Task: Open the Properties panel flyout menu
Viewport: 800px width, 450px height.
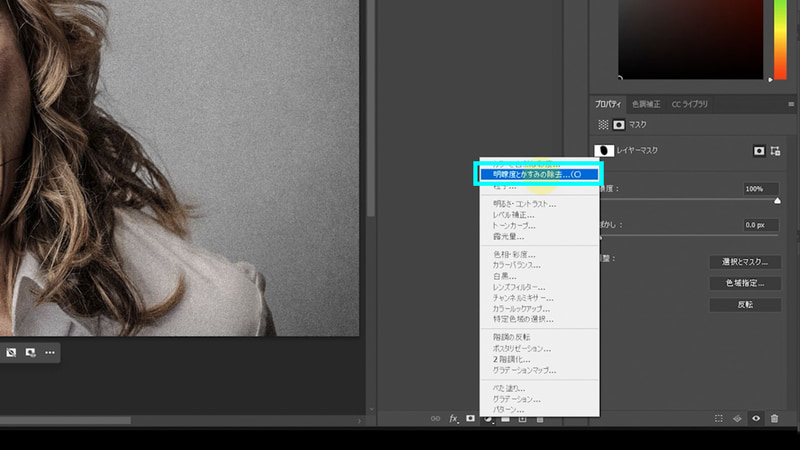Action: 791,104
